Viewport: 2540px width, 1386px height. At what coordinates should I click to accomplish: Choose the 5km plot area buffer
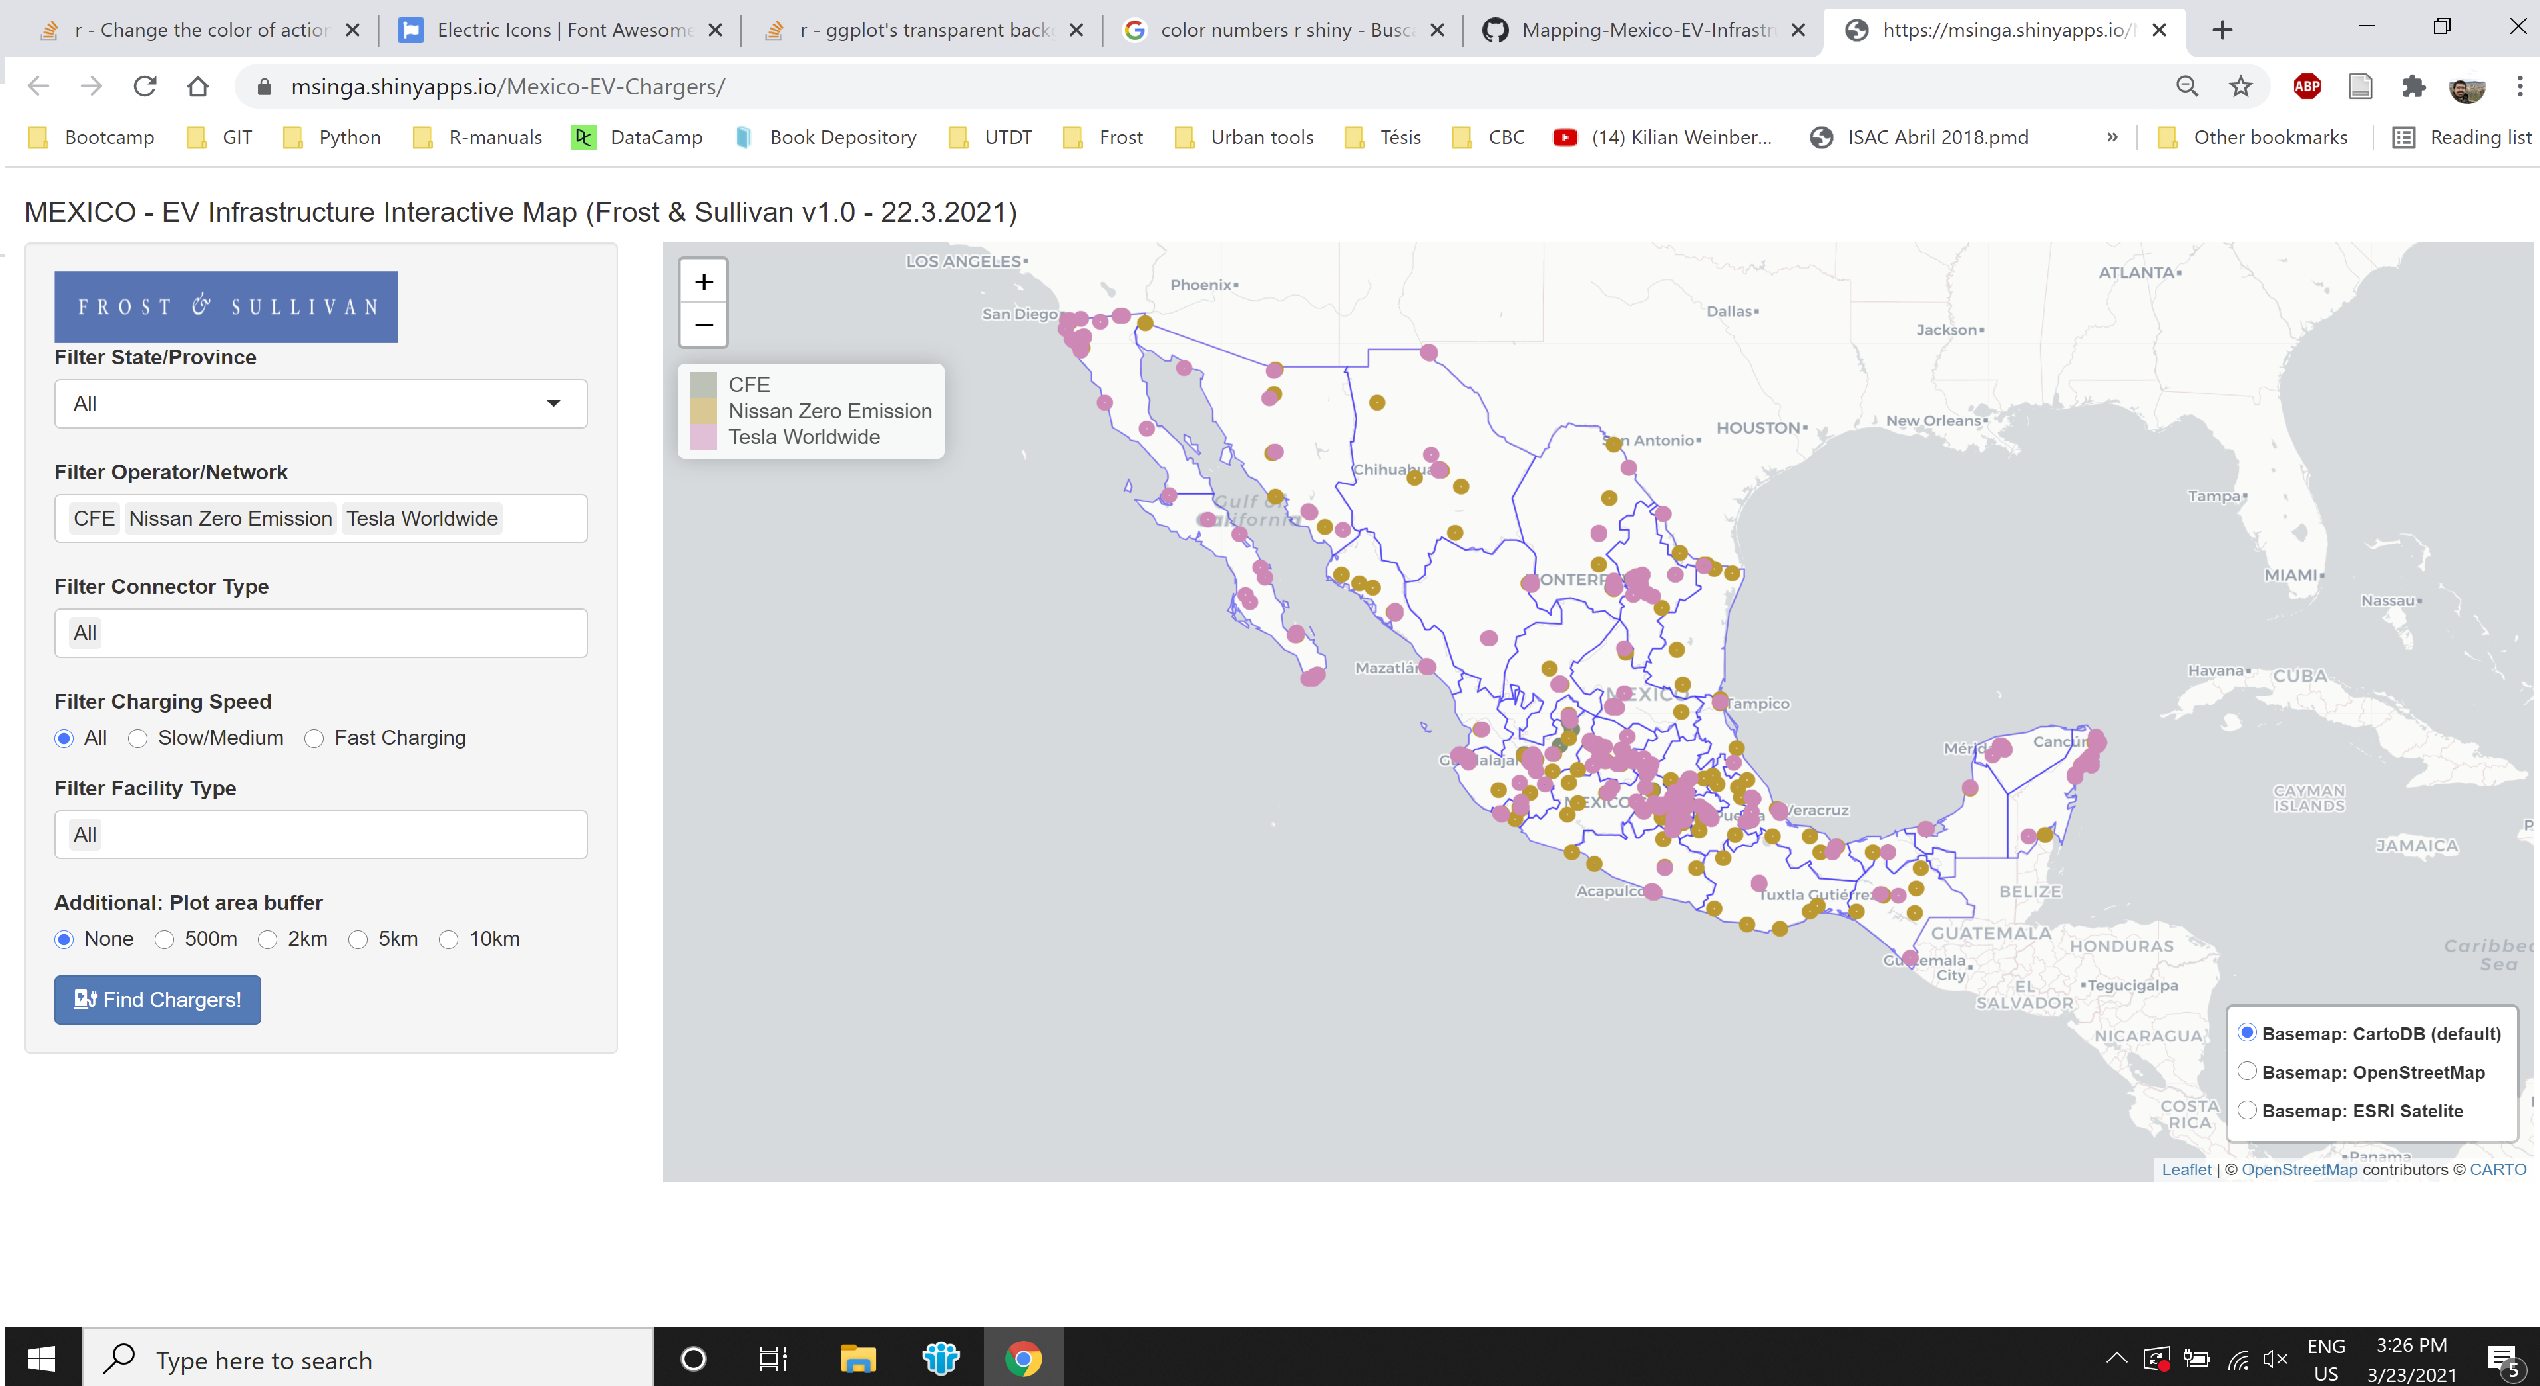point(358,940)
